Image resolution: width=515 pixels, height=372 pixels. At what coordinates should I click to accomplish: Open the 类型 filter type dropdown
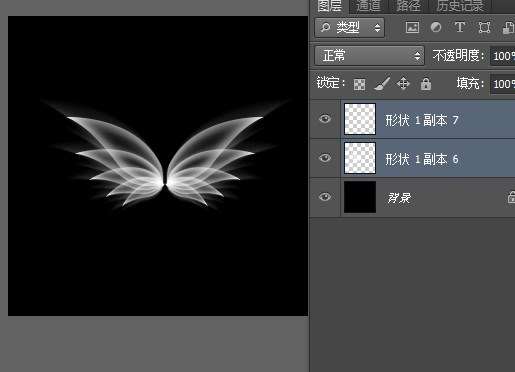point(349,27)
